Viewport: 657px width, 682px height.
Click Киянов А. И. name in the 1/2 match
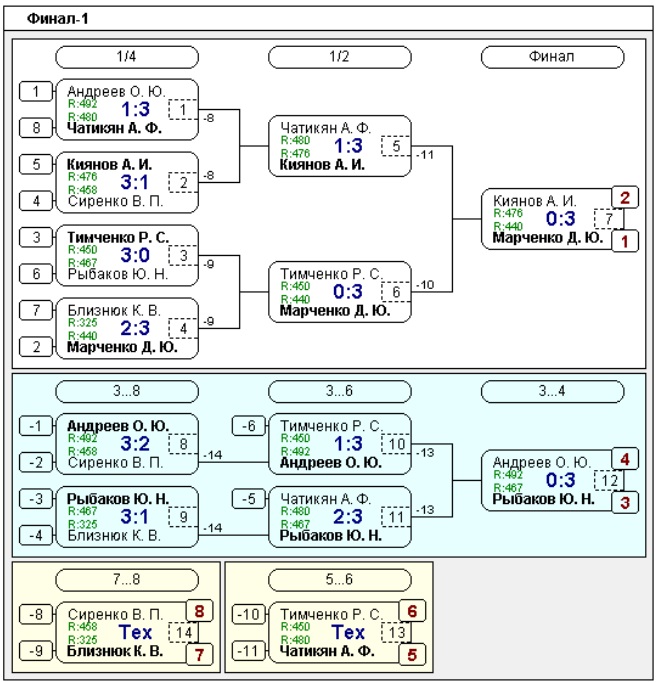pyautogui.click(x=322, y=165)
